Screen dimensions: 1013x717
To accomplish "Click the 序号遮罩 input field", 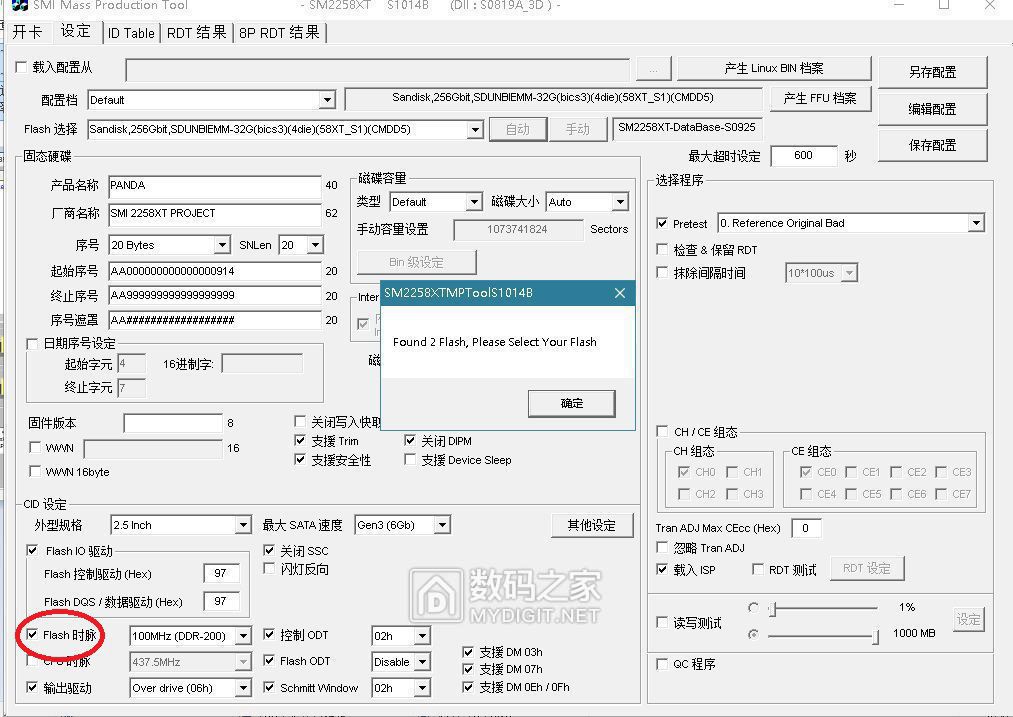I will point(214,320).
